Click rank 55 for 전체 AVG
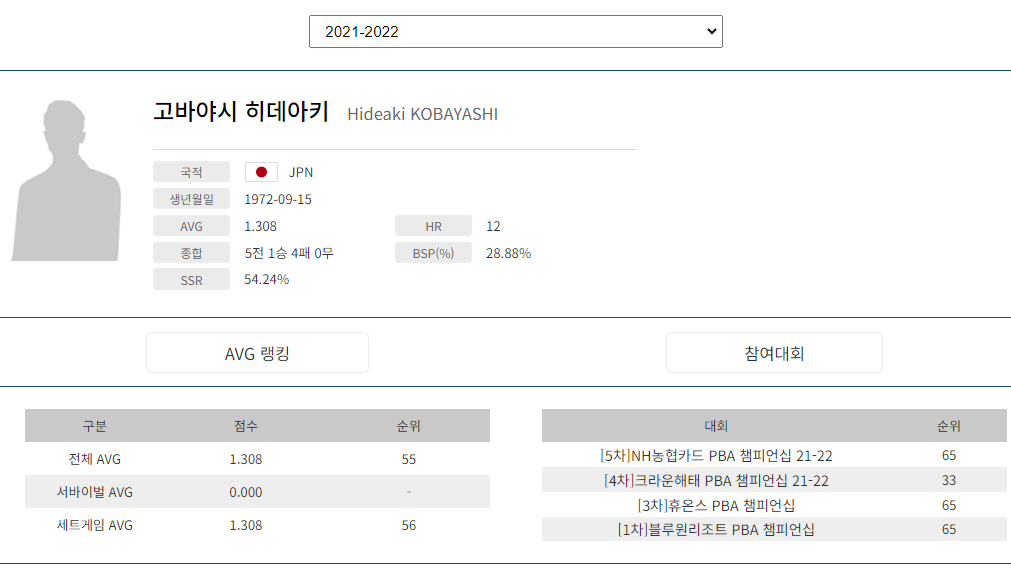 (409, 459)
